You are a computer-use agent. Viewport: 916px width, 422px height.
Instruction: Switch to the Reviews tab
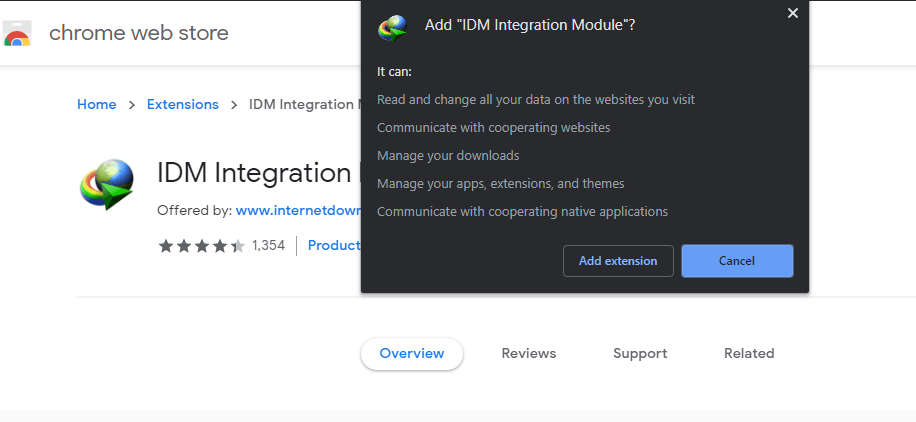pos(529,353)
